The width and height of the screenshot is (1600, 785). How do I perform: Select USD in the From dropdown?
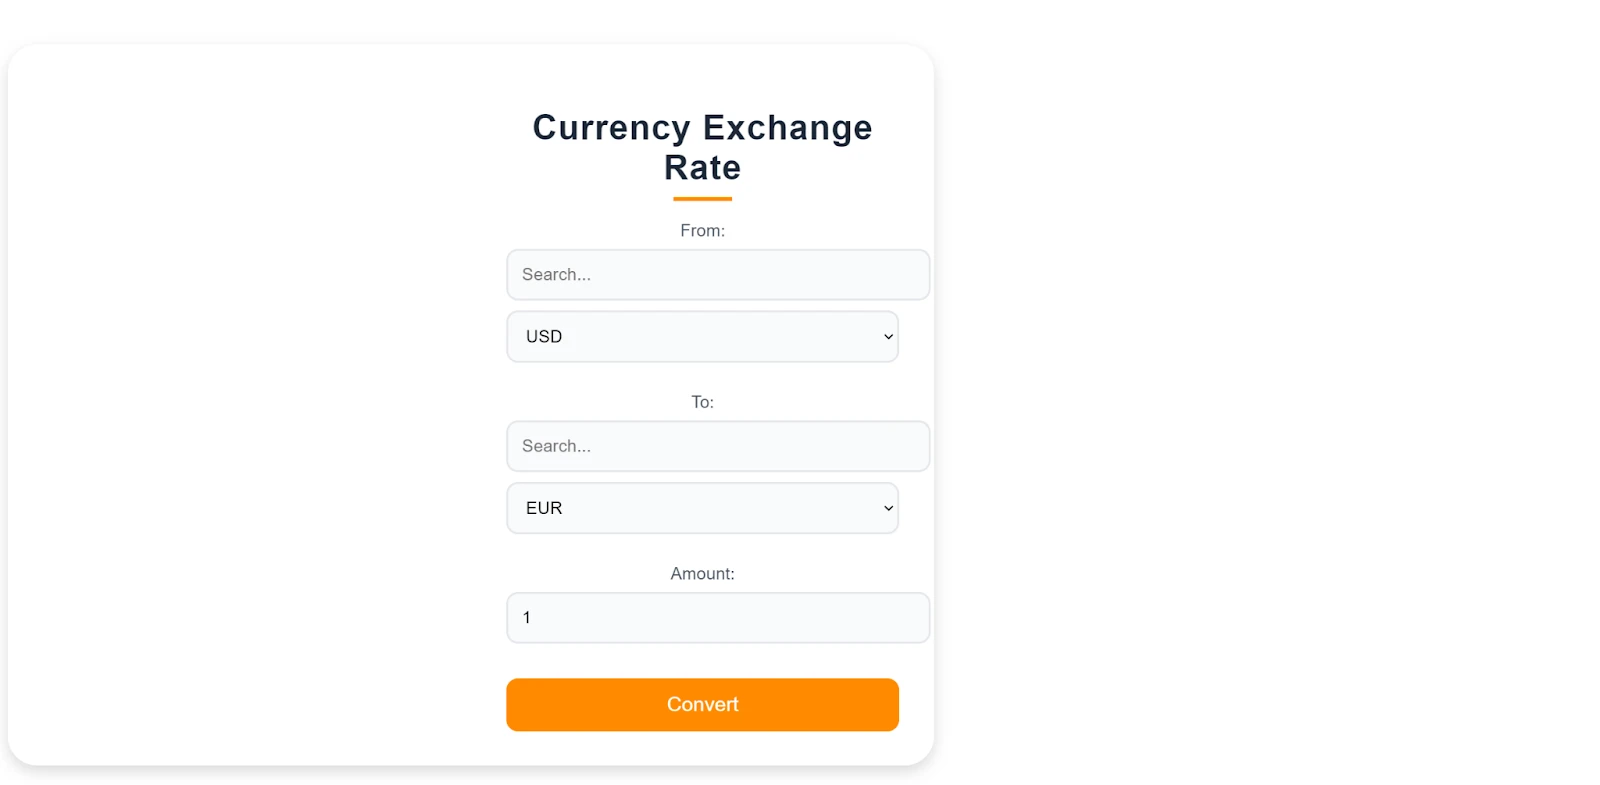pos(702,336)
